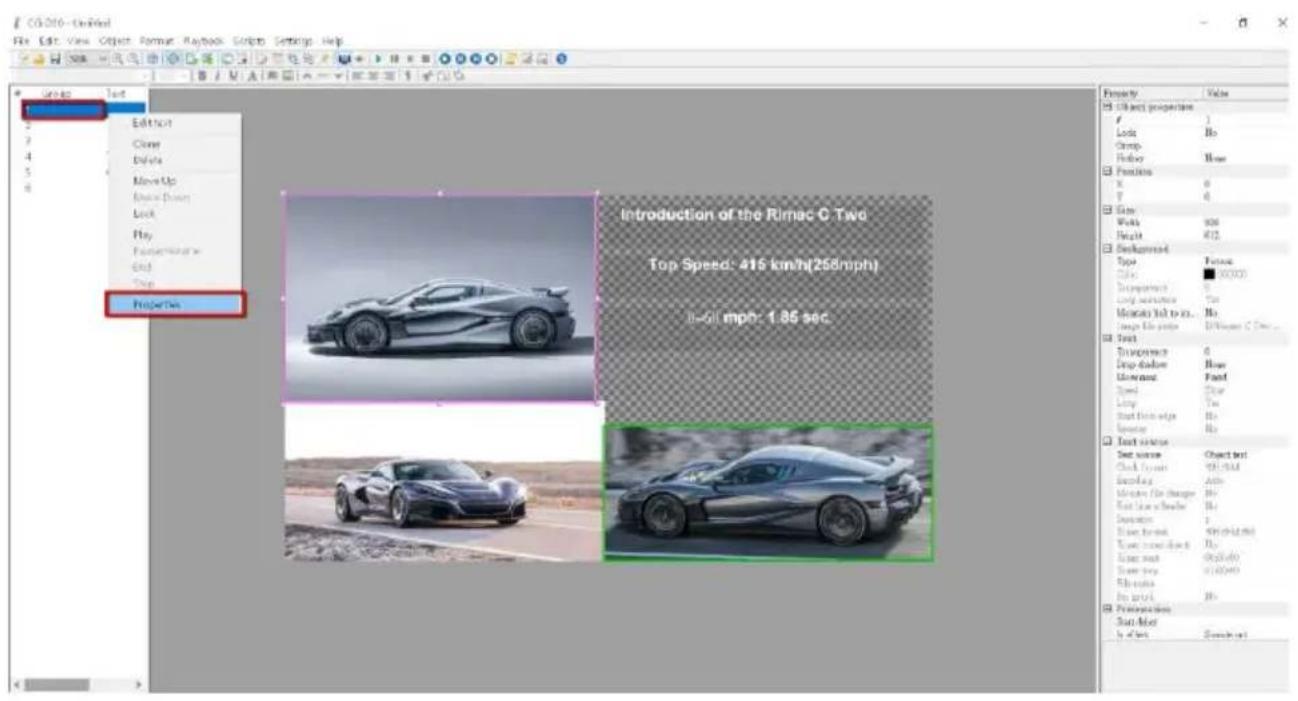The image size is (1298, 701).
Task: Click the blue info icon on toolbar
Action: point(560,59)
